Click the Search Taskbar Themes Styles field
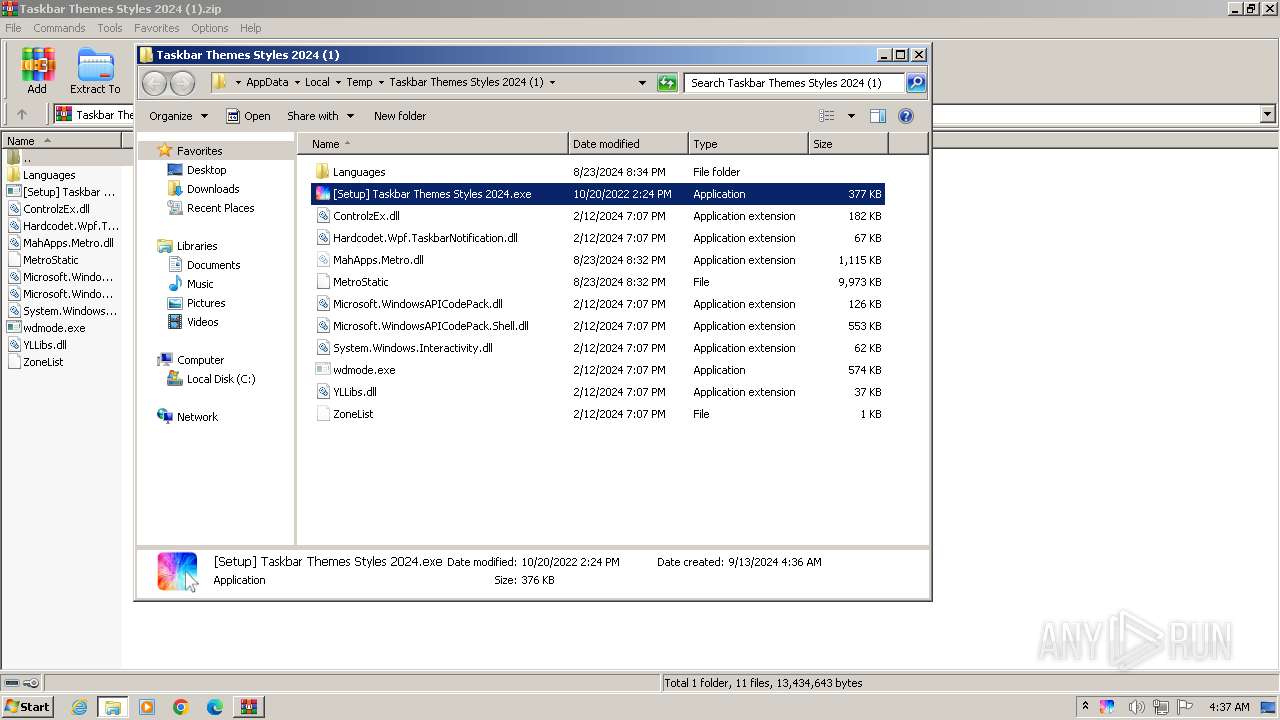1280x720 pixels. coord(795,83)
